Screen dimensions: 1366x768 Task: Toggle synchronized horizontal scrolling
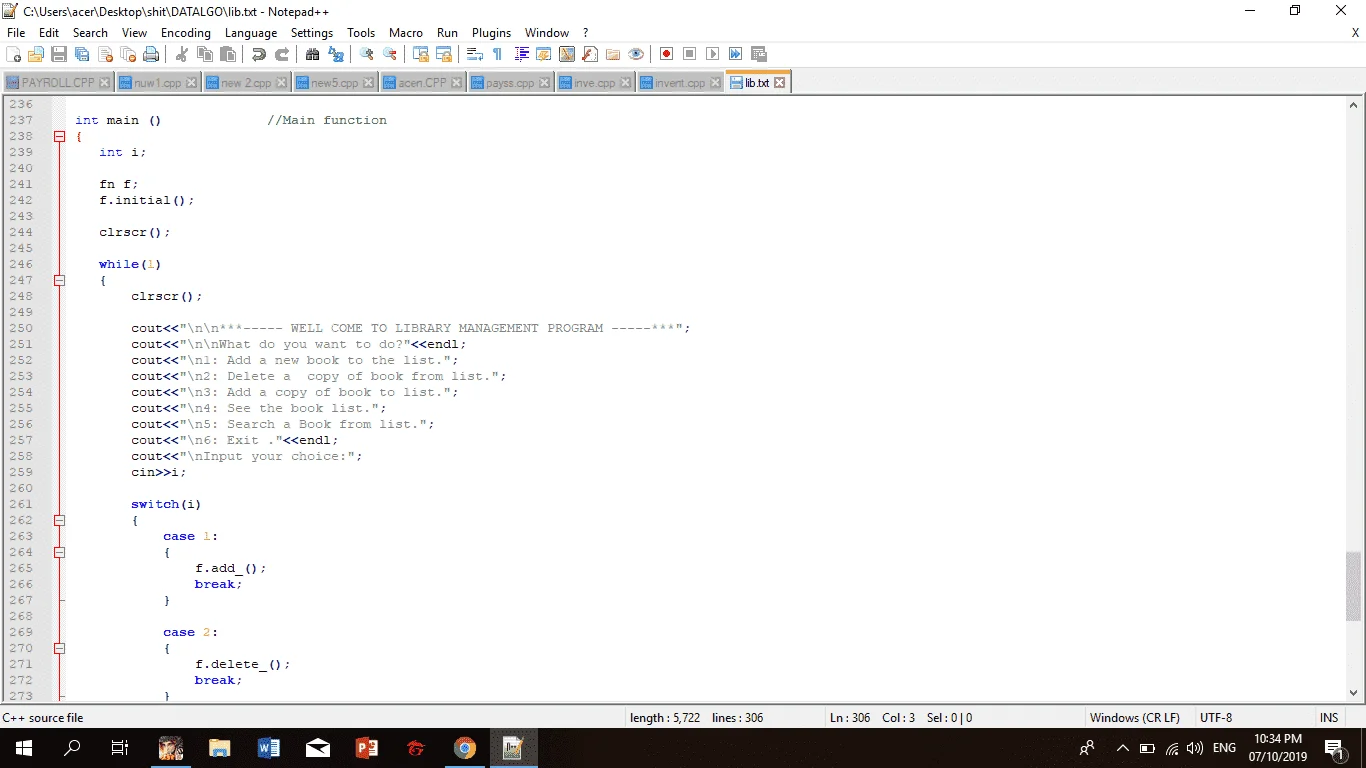point(443,54)
